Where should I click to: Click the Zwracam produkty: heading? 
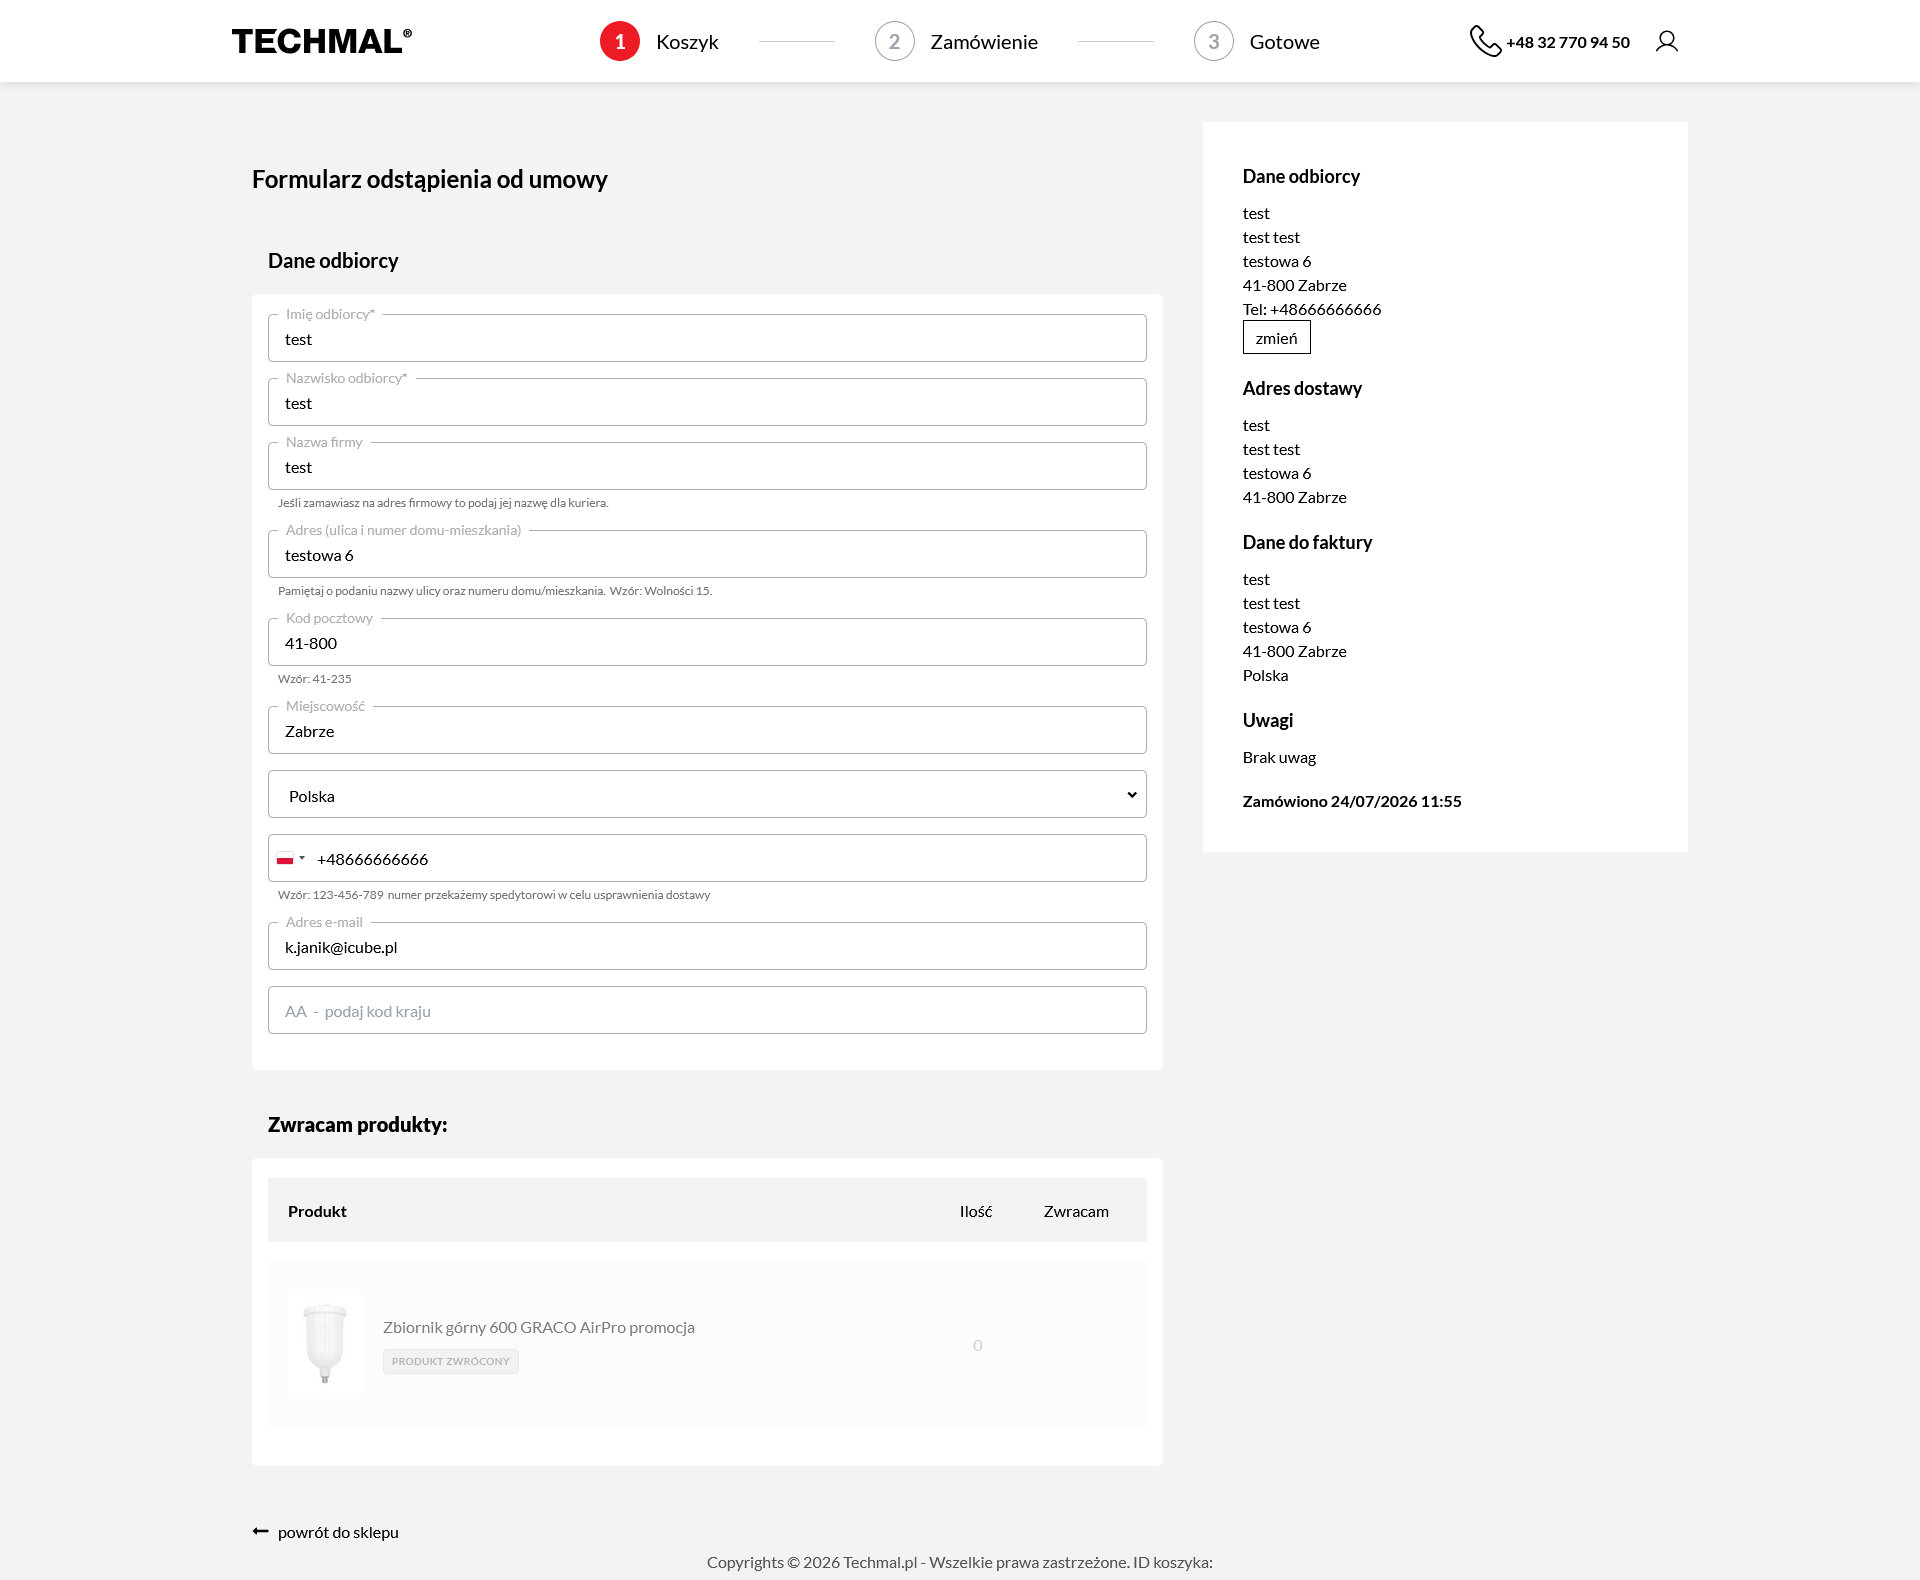click(x=358, y=1124)
